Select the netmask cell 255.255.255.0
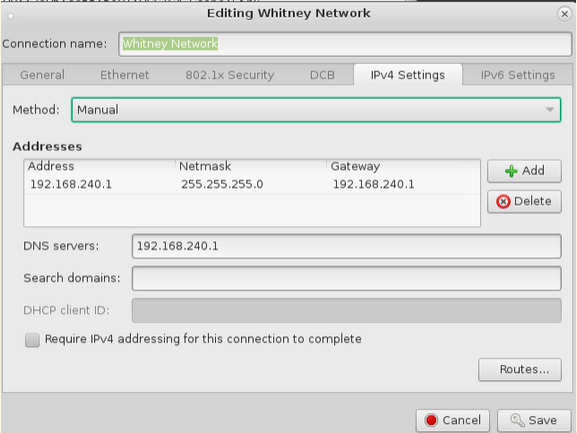Screen dimensions: 577x433 pyautogui.click(x=222, y=184)
